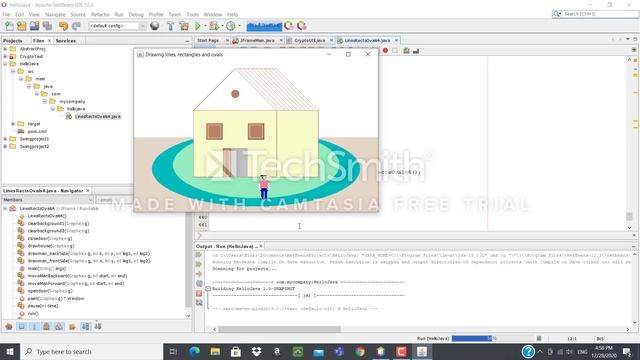Viewport: 640px width, 360px height.
Task: Toggle show inner classes filter in Navigator
Action: tap(59, 327)
